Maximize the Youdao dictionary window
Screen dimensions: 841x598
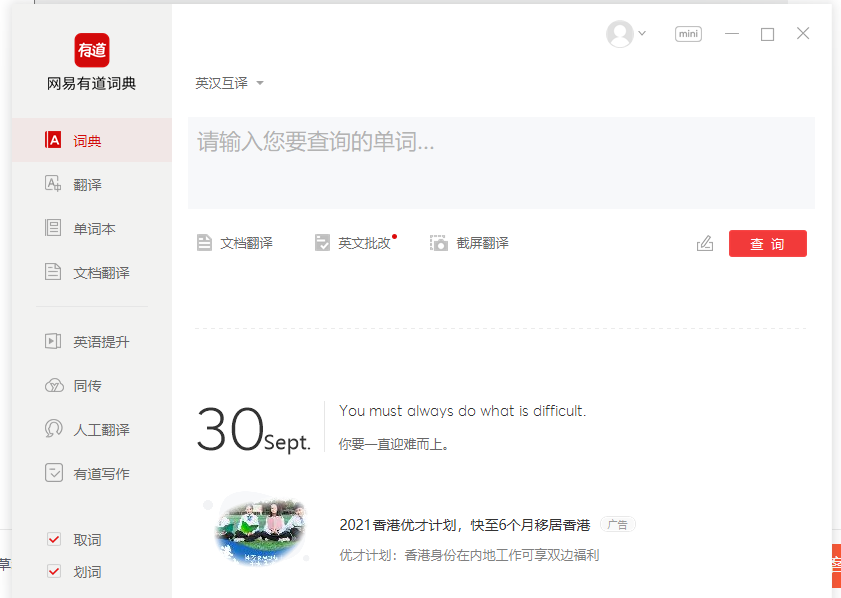pyautogui.click(x=768, y=34)
